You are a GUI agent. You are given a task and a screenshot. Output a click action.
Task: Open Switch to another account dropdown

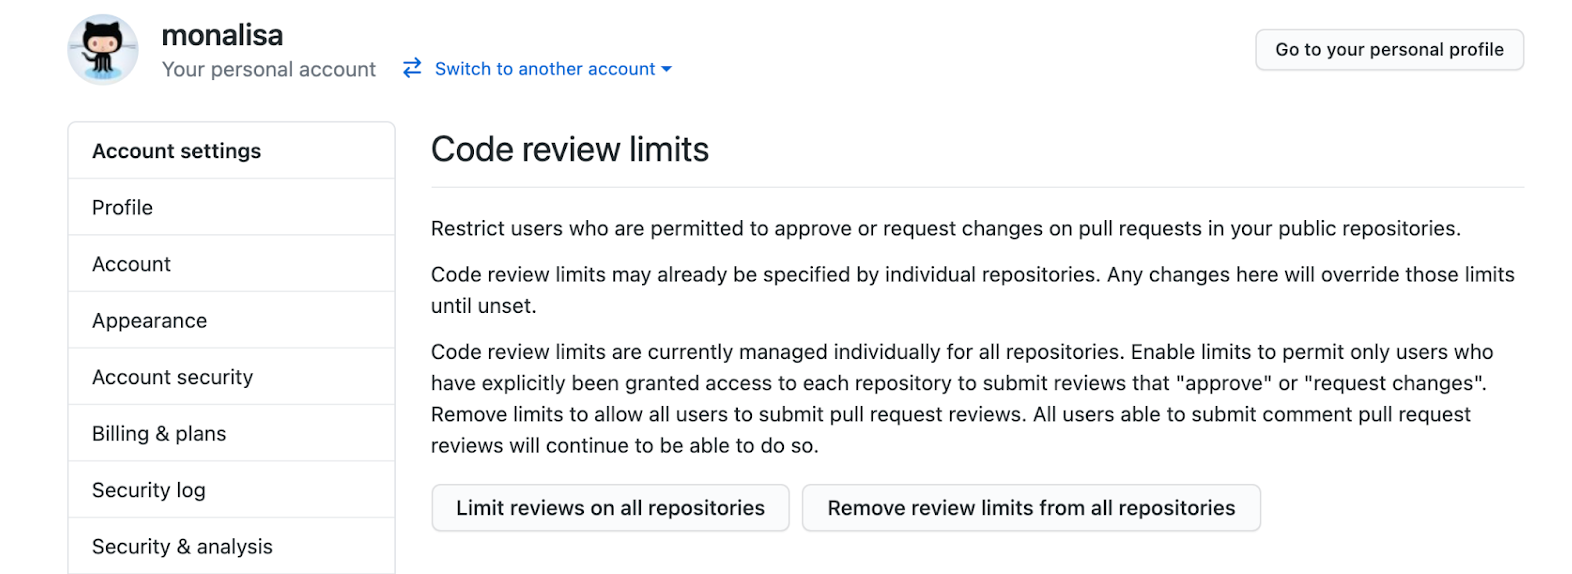click(x=553, y=69)
